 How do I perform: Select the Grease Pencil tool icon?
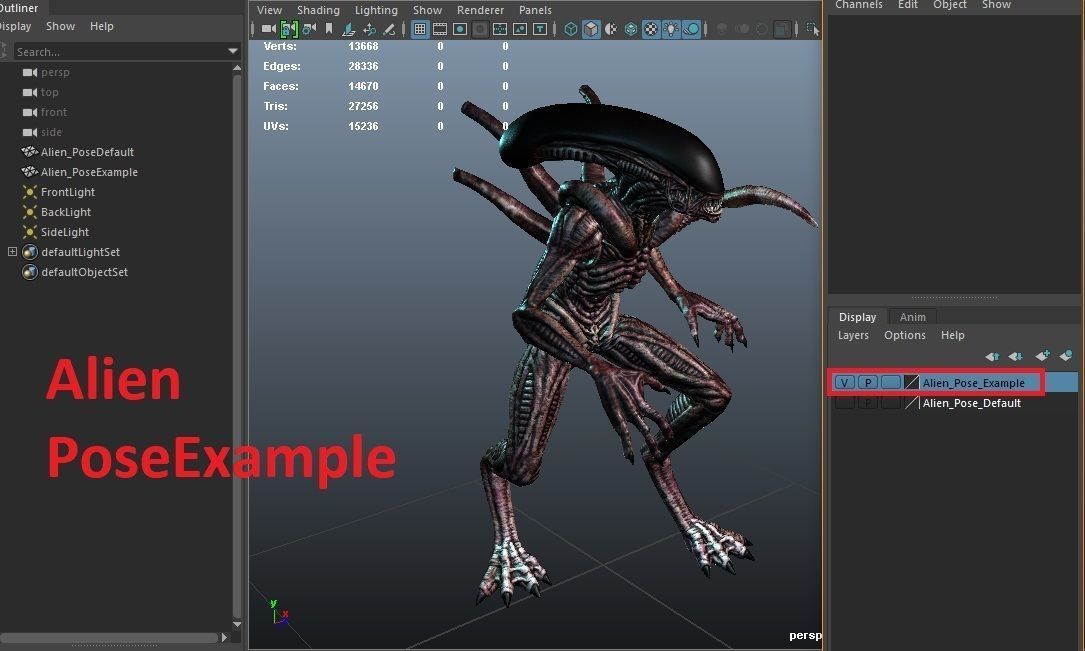pos(389,29)
